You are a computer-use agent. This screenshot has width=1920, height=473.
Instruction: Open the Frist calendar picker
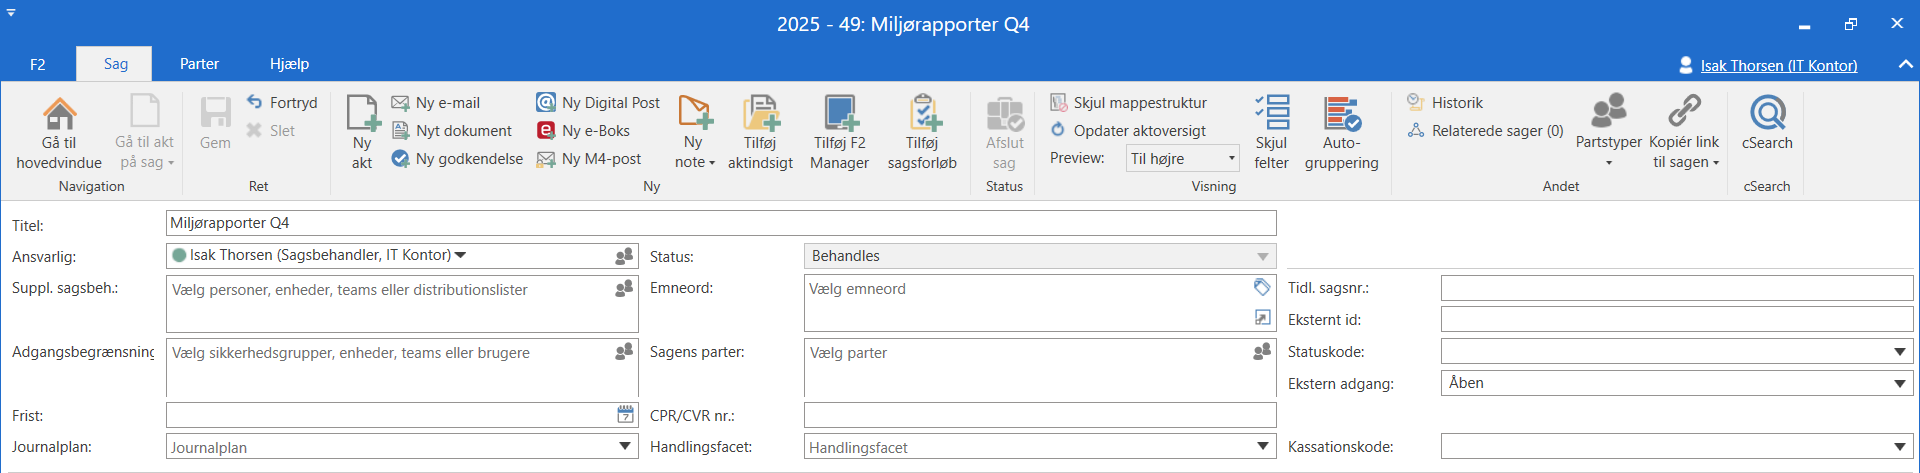click(626, 414)
